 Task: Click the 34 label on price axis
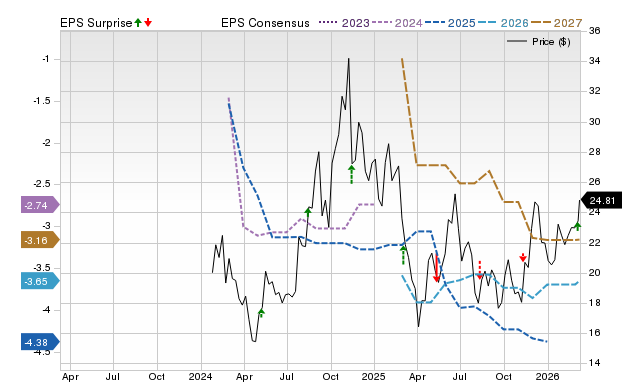(594, 61)
